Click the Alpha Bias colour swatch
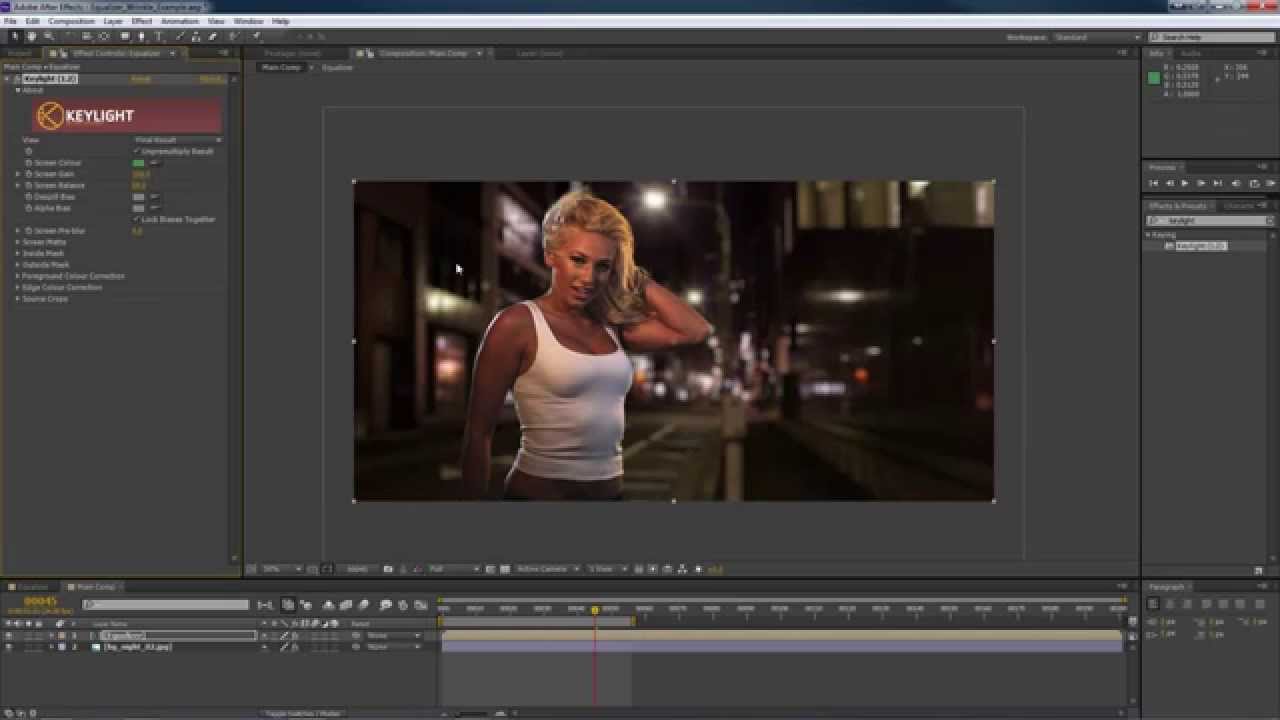Image resolution: width=1280 pixels, height=720 pixels. click(139, 208)
